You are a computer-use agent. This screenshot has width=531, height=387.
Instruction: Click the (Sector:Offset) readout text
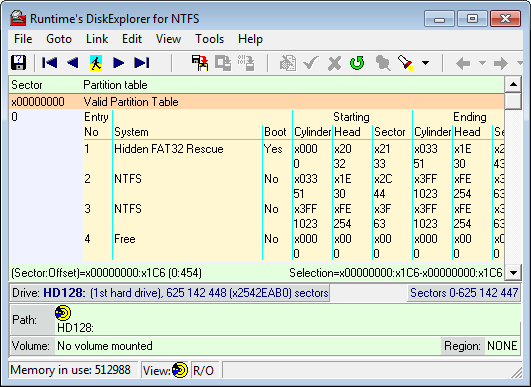pyautogui.click(x=106, y=273)
